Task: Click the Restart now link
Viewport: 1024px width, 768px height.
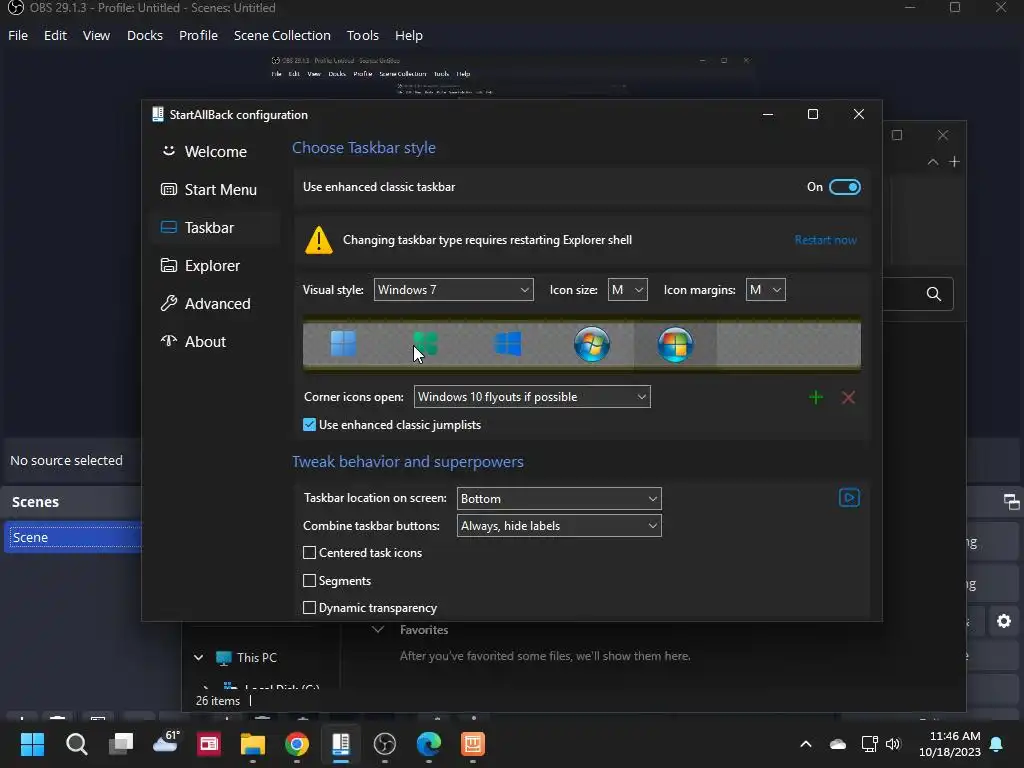Action: click(825, 240)
